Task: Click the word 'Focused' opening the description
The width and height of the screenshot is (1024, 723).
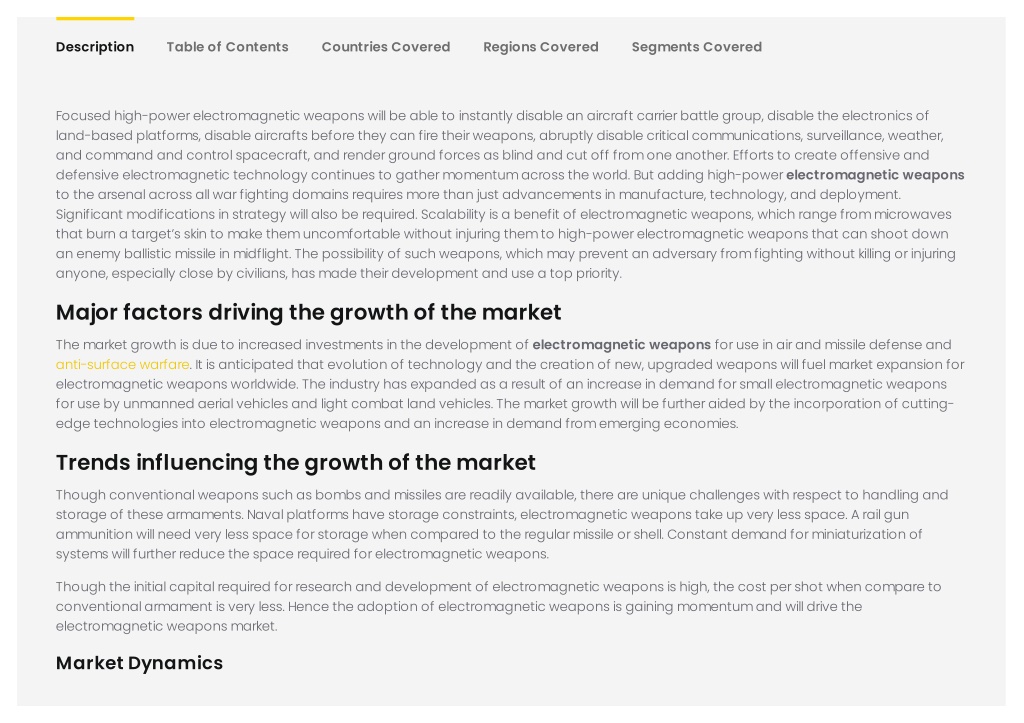Action: (83, 116)
